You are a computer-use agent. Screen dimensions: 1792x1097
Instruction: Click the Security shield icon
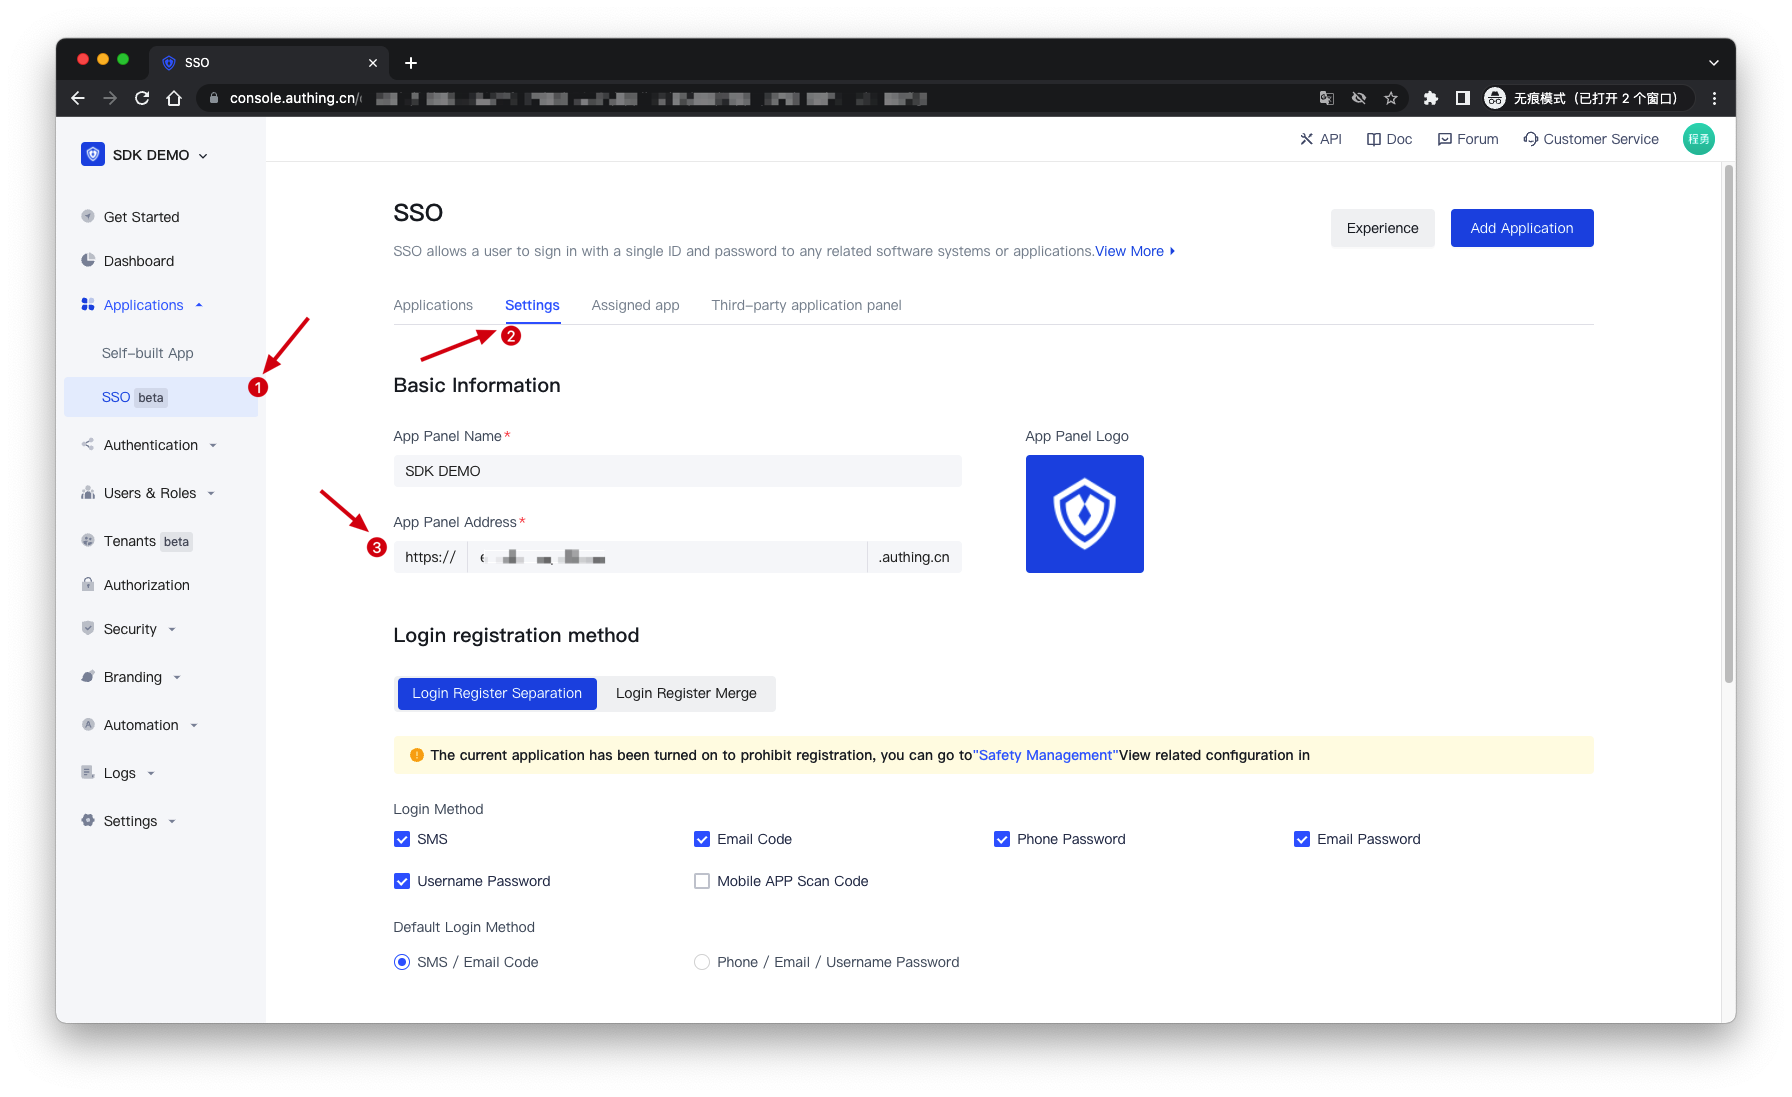tap(88, 628)
